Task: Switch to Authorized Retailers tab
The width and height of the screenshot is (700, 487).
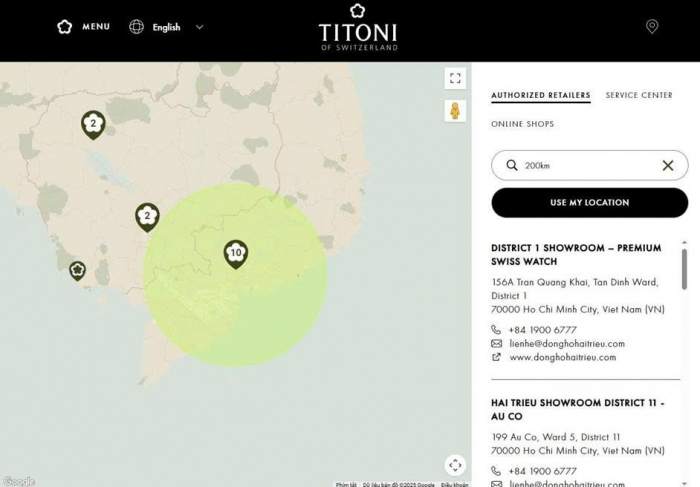Action: [x=540, y=96]
